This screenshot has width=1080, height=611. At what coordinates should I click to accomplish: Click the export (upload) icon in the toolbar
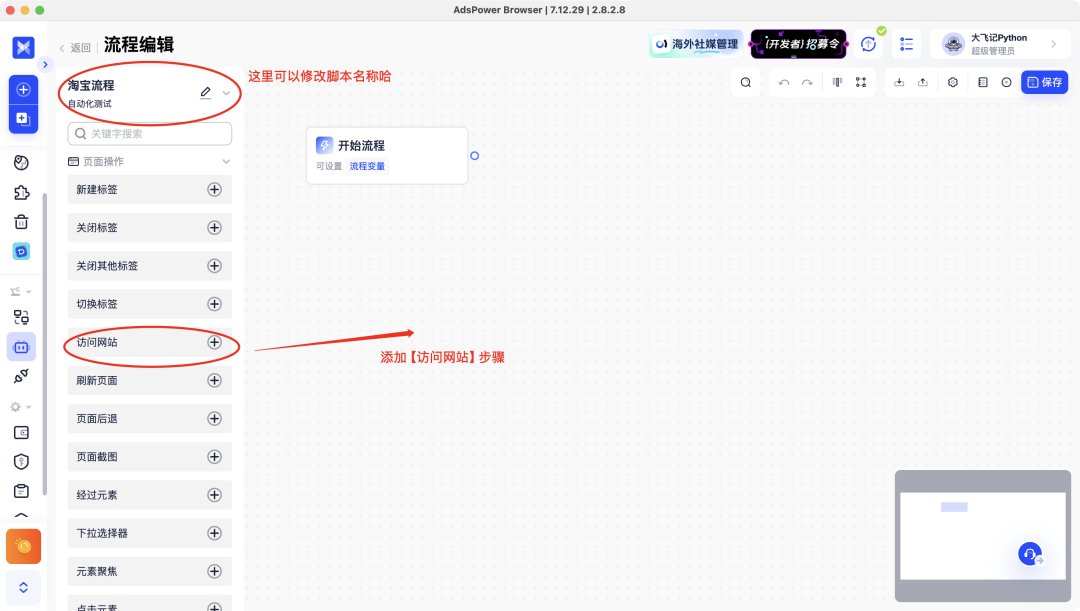924,81
